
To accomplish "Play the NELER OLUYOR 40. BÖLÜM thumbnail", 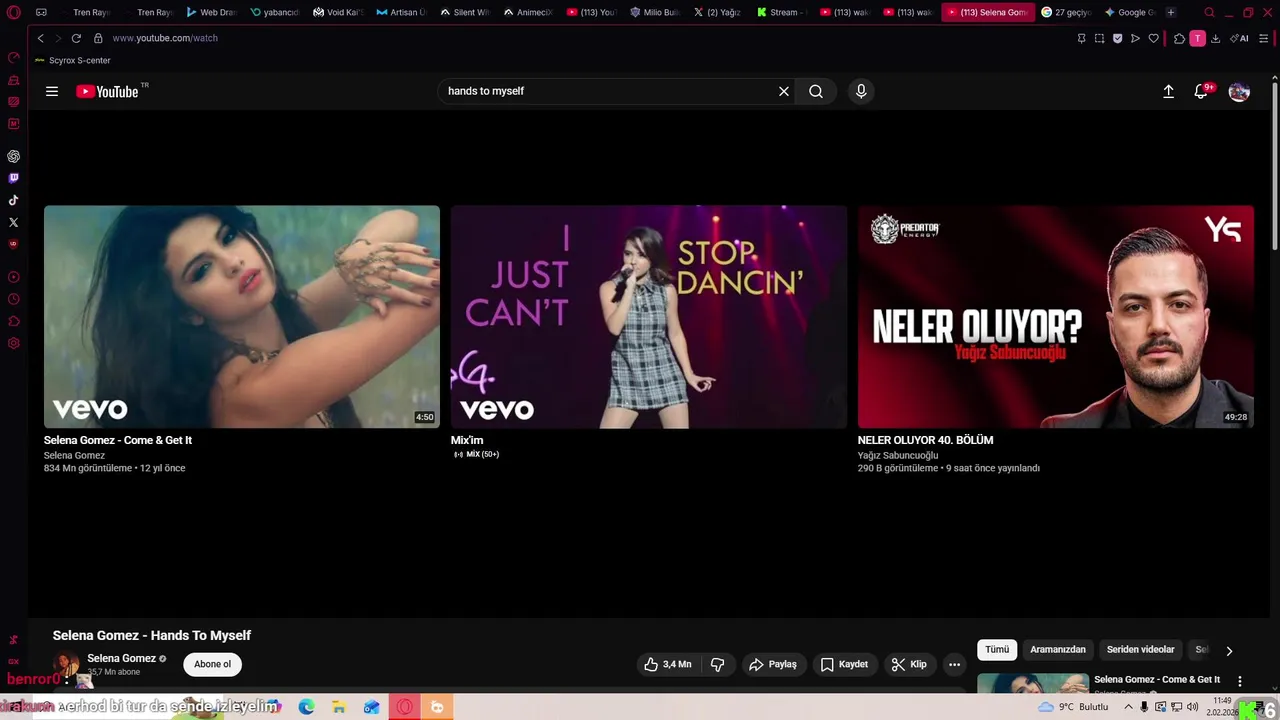I will 1056,317.
